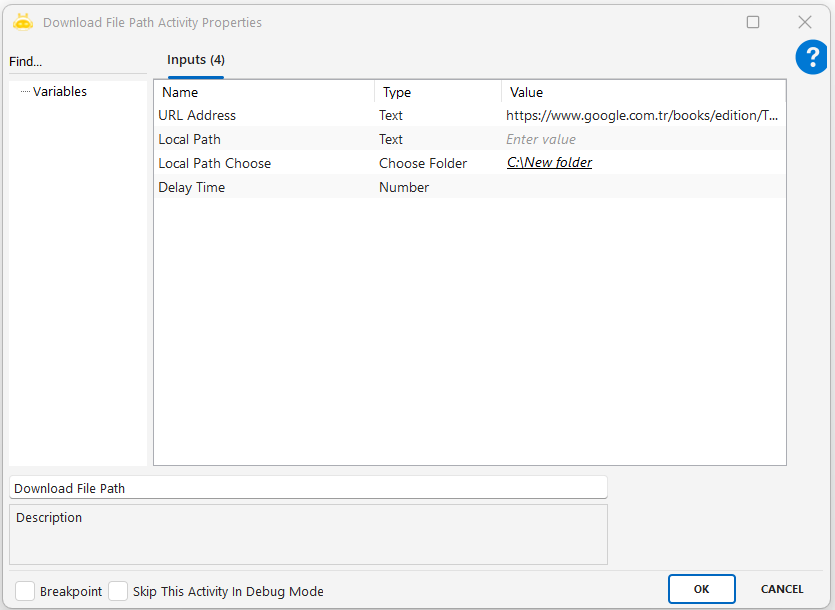Switch to the Inputs (4) tab

[195, 60]
